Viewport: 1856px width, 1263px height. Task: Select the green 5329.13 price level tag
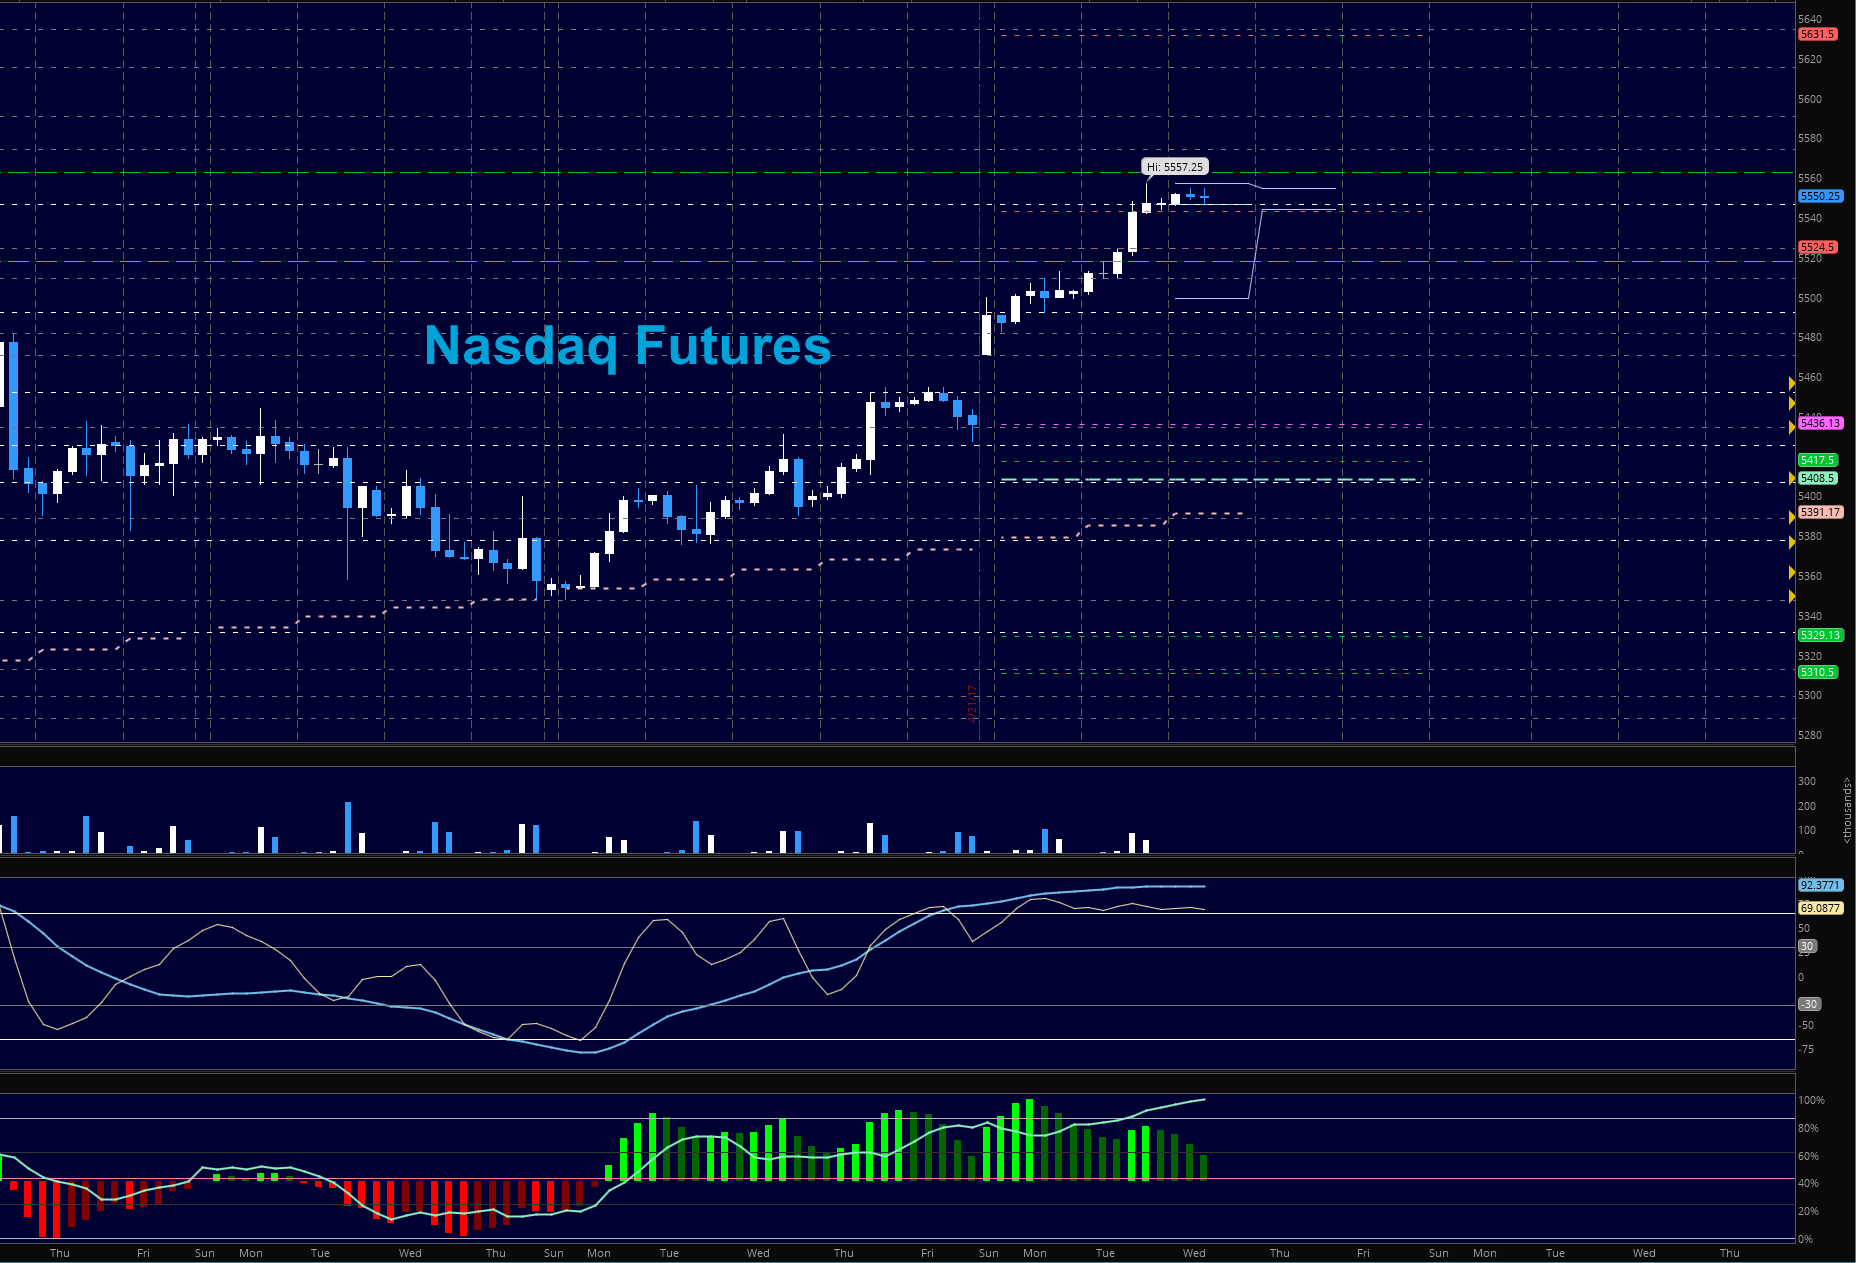[x=1819, y=635]
